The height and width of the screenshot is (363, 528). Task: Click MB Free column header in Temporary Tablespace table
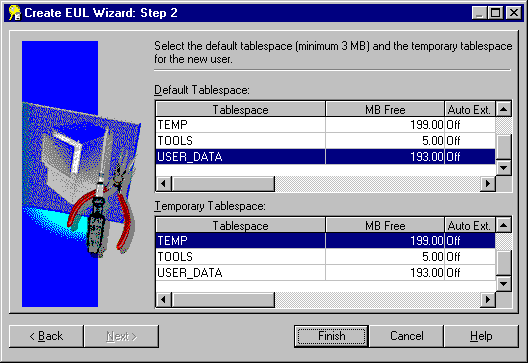click(385, 225)
